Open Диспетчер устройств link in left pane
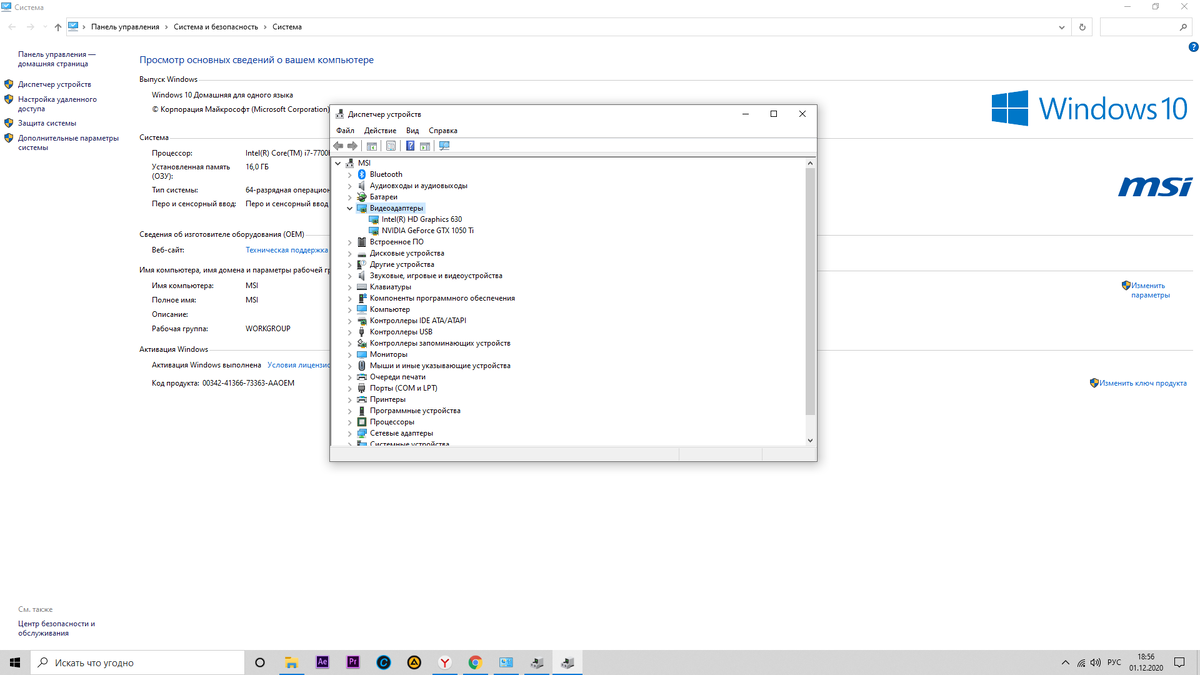This screenshot has height=675, width=1200. [54, 85]
